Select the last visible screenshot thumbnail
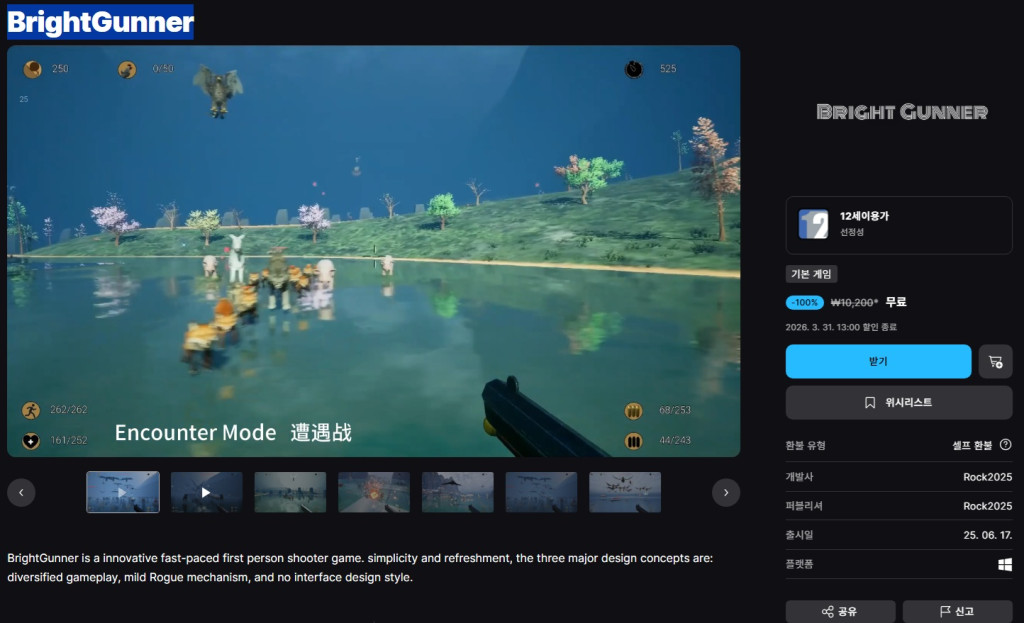Screen dimensions: 1024x623 click(x=624, y=492)
